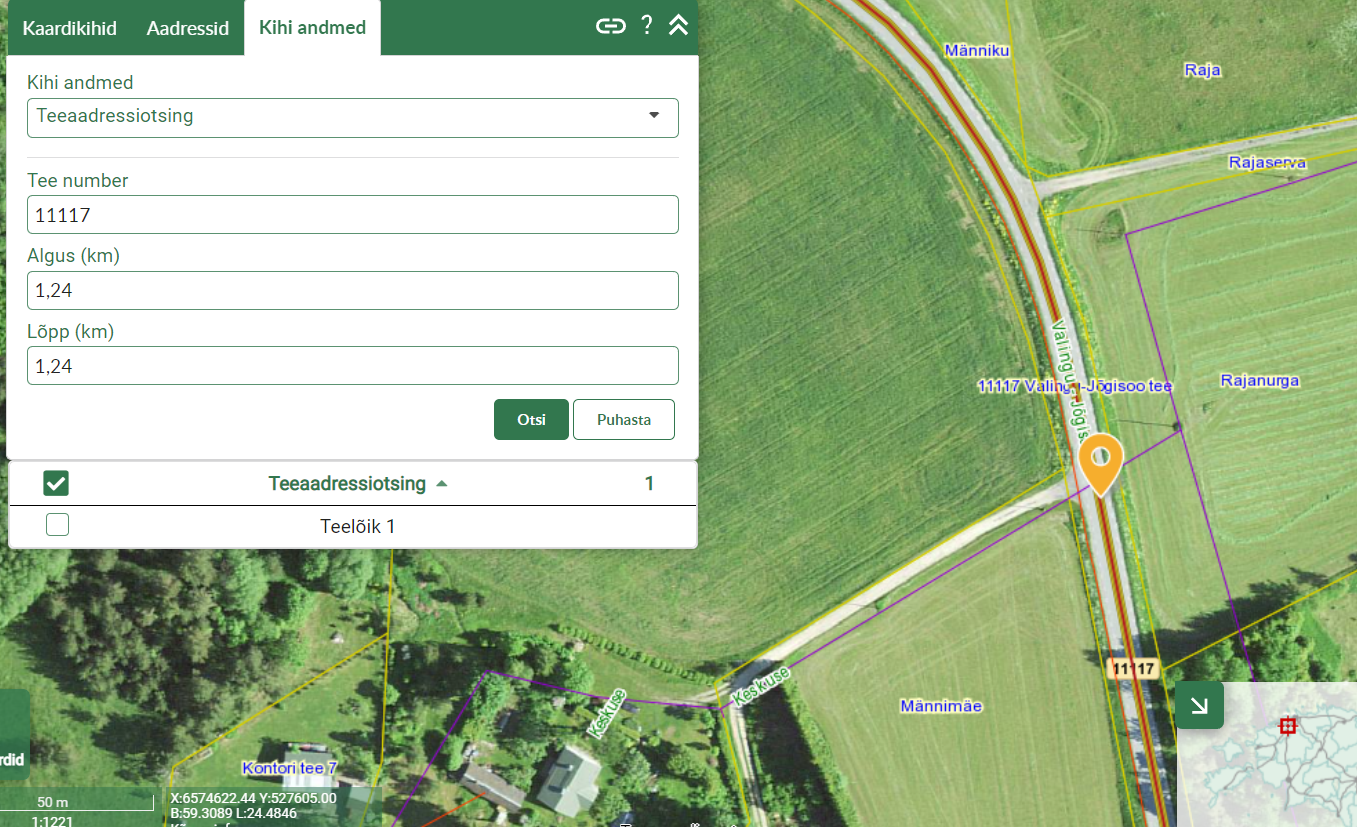Click the Otsi search button
This screenshot has width=1357, height=827.
click(x=531, y=420)
